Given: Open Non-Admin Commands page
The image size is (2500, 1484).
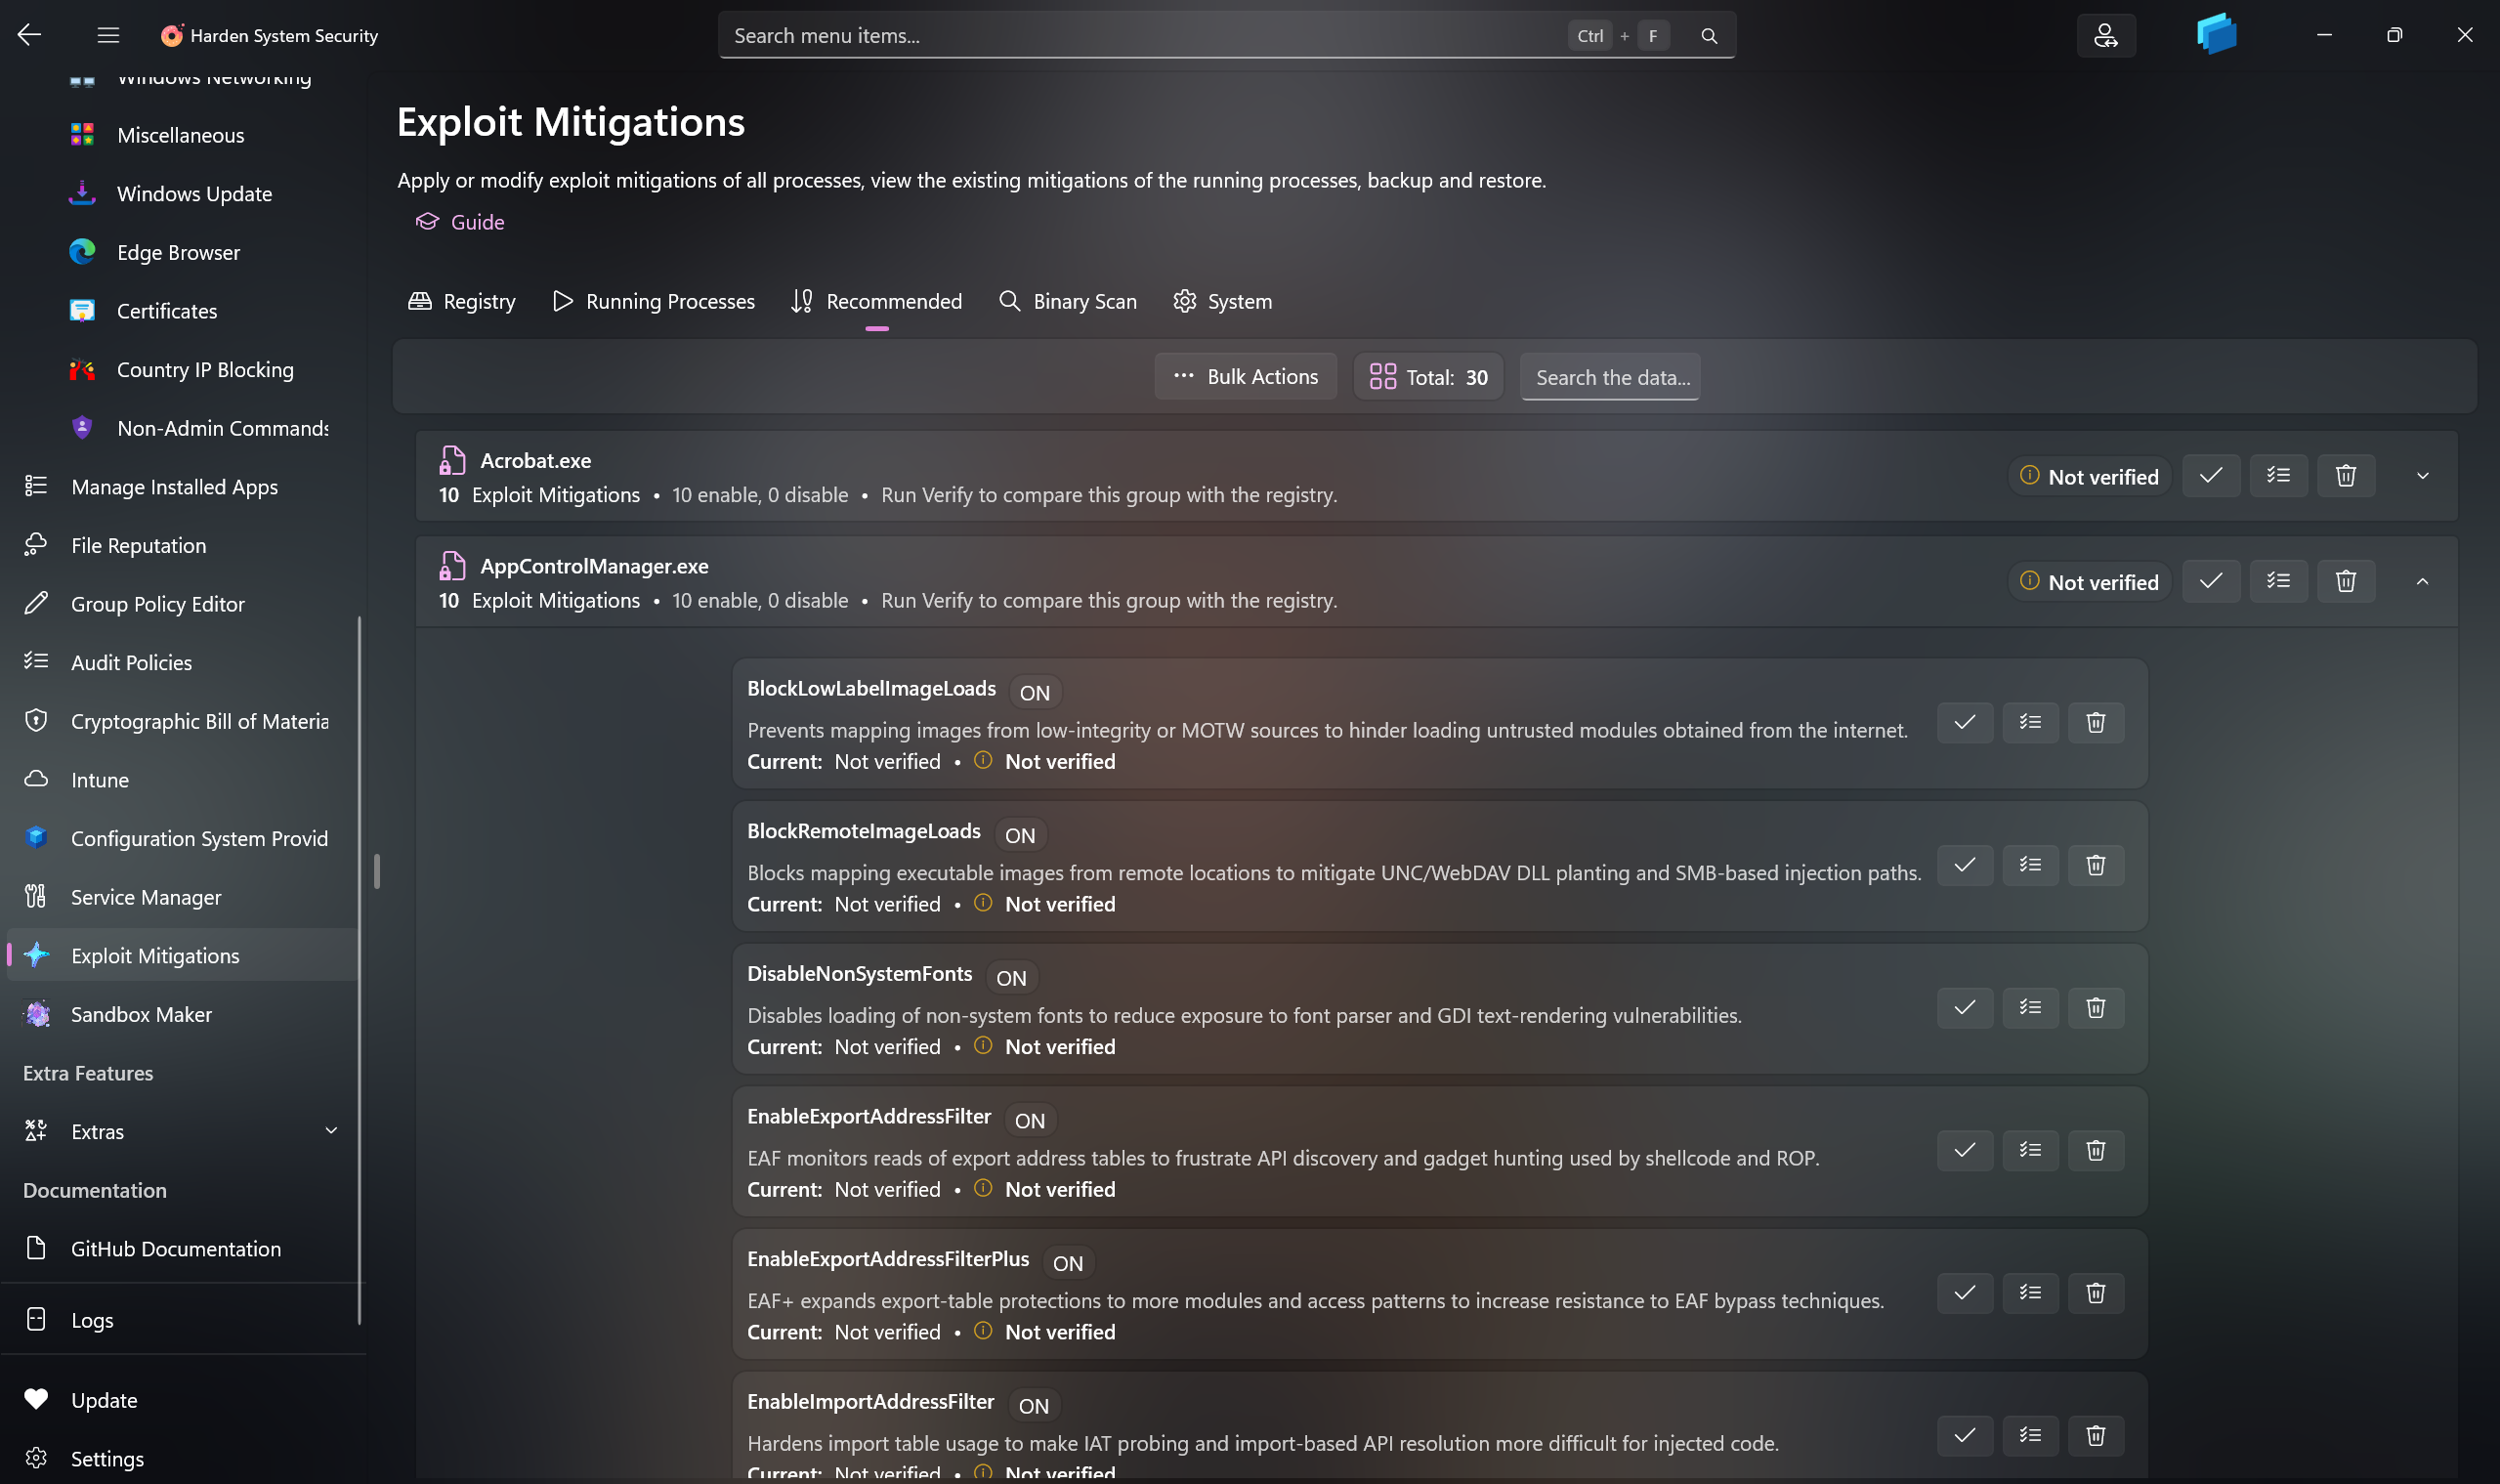Looking at the screenshot, I should [x=182, y=428].
